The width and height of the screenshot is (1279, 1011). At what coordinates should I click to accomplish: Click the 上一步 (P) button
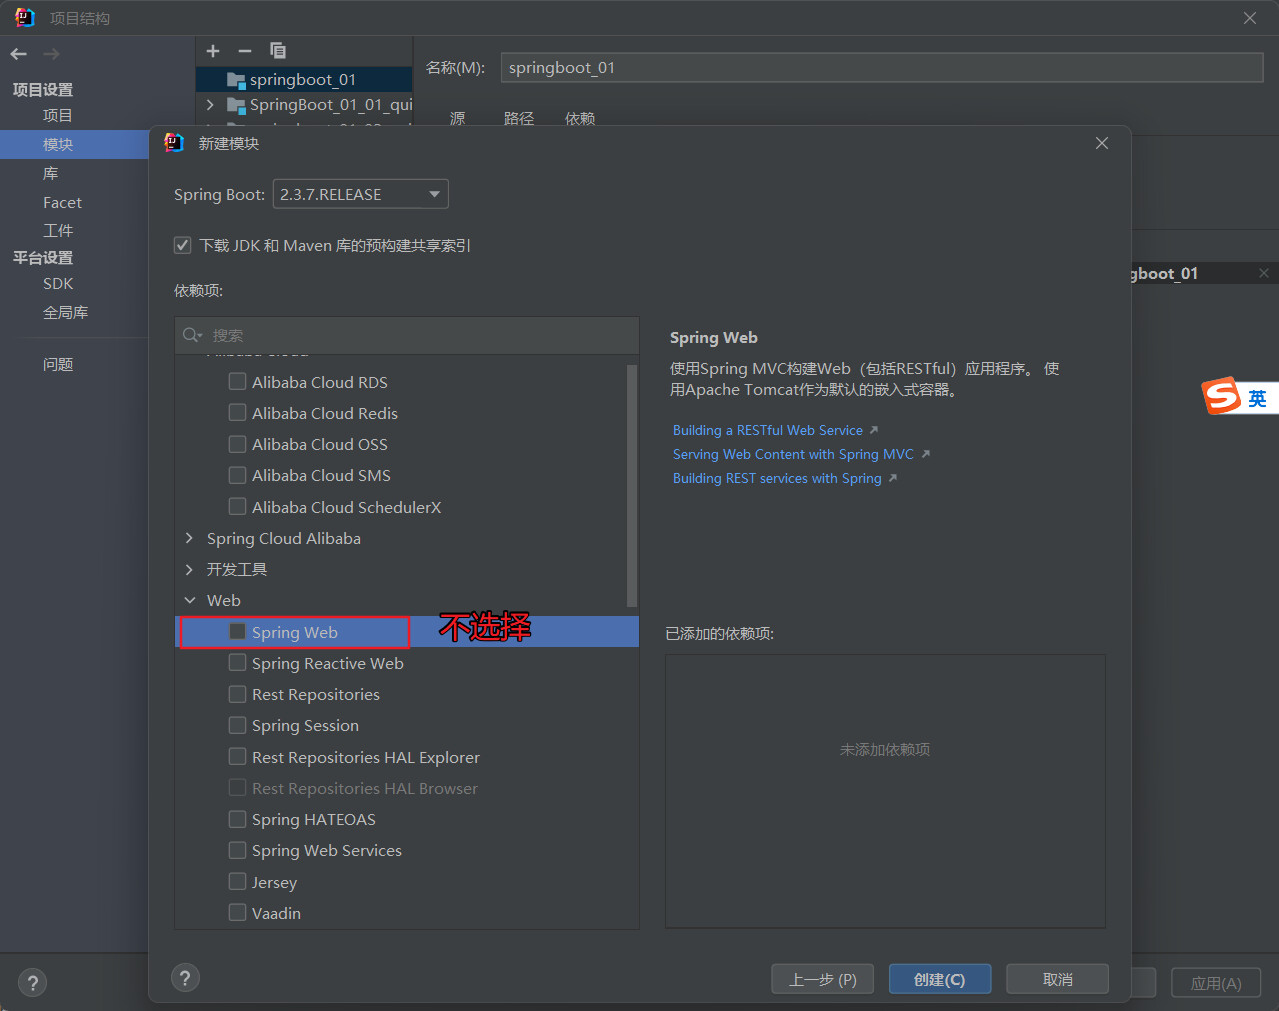pos(822,979)
